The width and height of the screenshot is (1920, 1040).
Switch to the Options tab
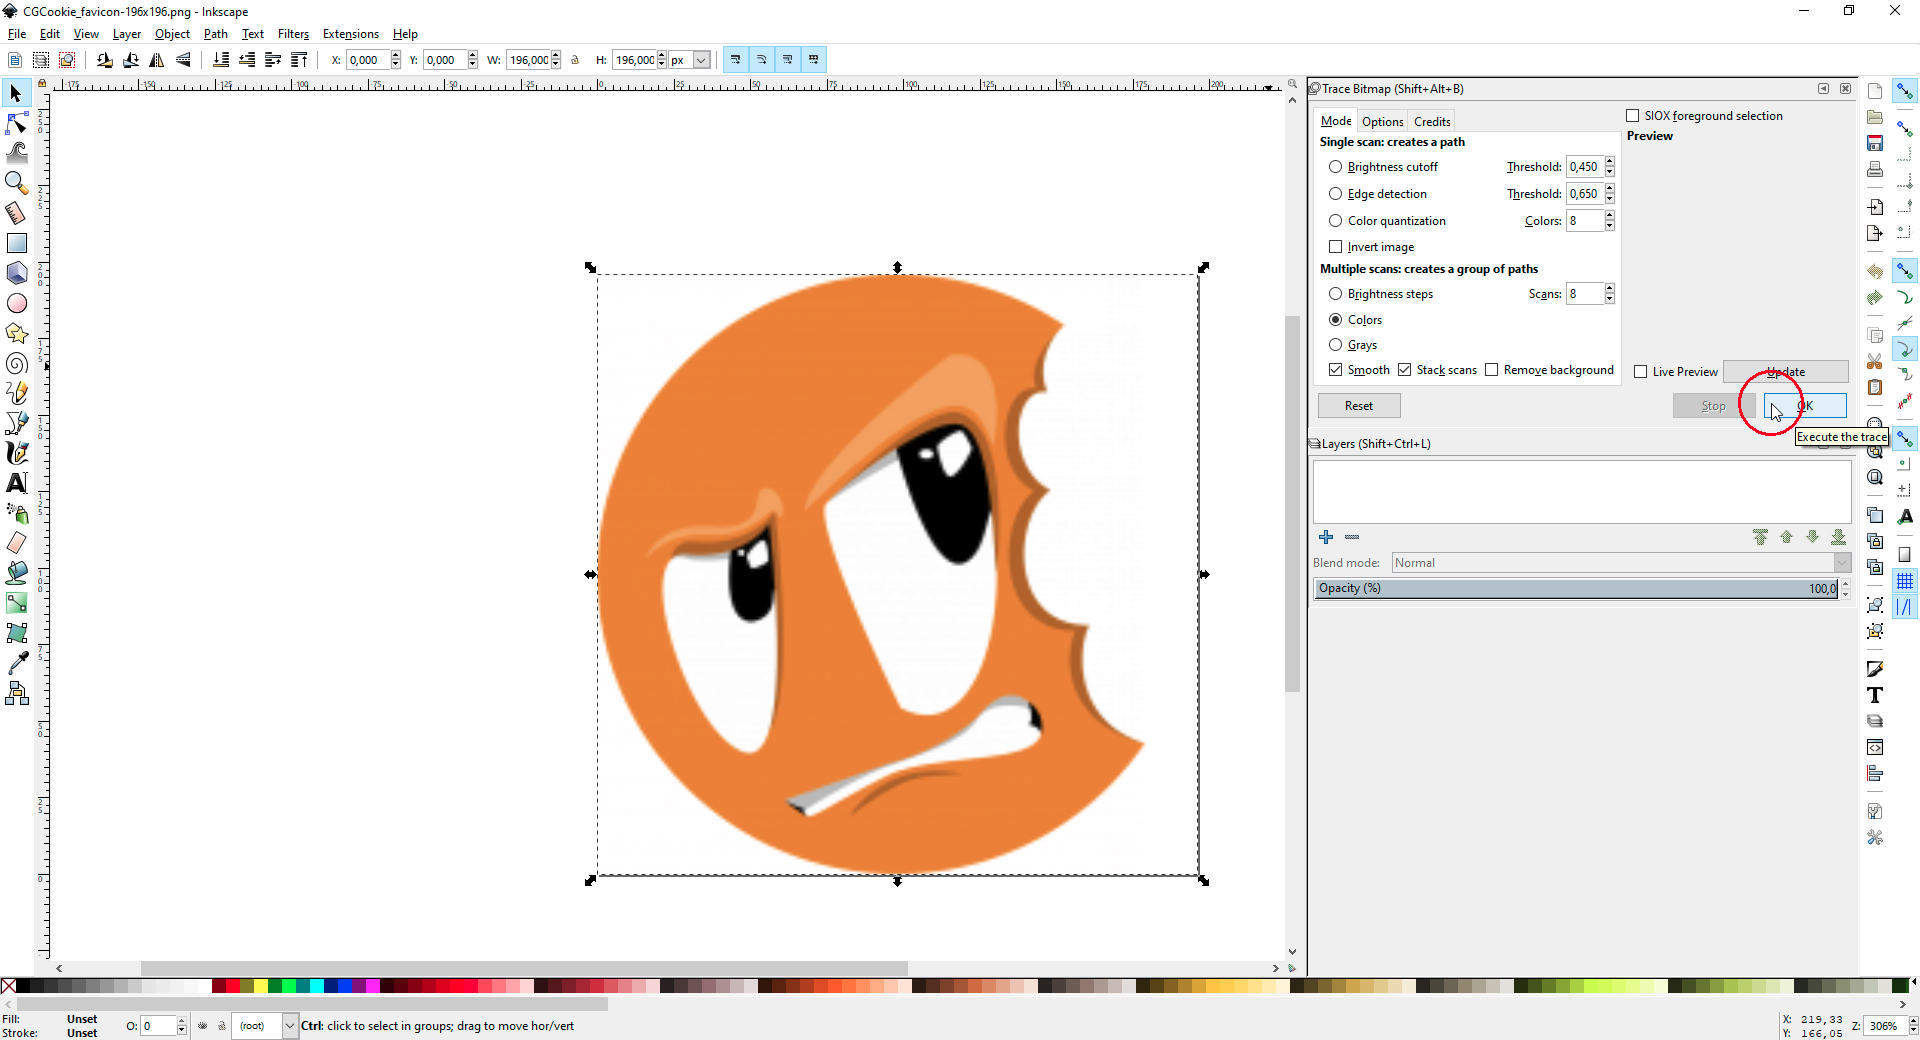tap(1383, 122)
